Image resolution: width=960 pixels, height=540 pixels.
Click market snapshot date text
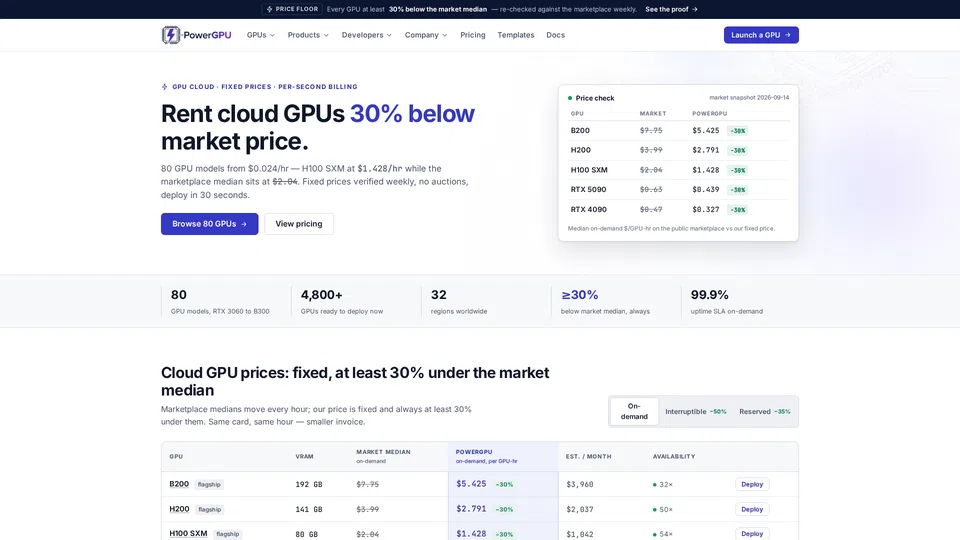tap(749, 97)
